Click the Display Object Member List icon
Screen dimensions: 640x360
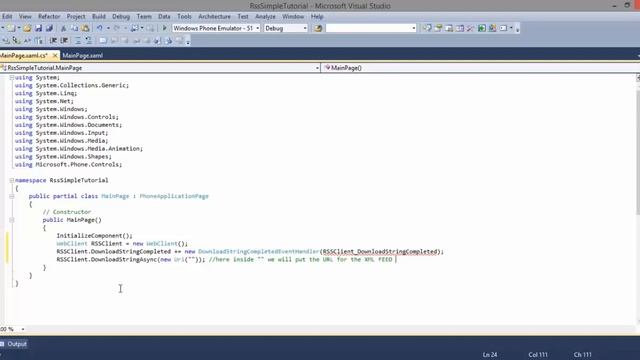coord(6,40)
